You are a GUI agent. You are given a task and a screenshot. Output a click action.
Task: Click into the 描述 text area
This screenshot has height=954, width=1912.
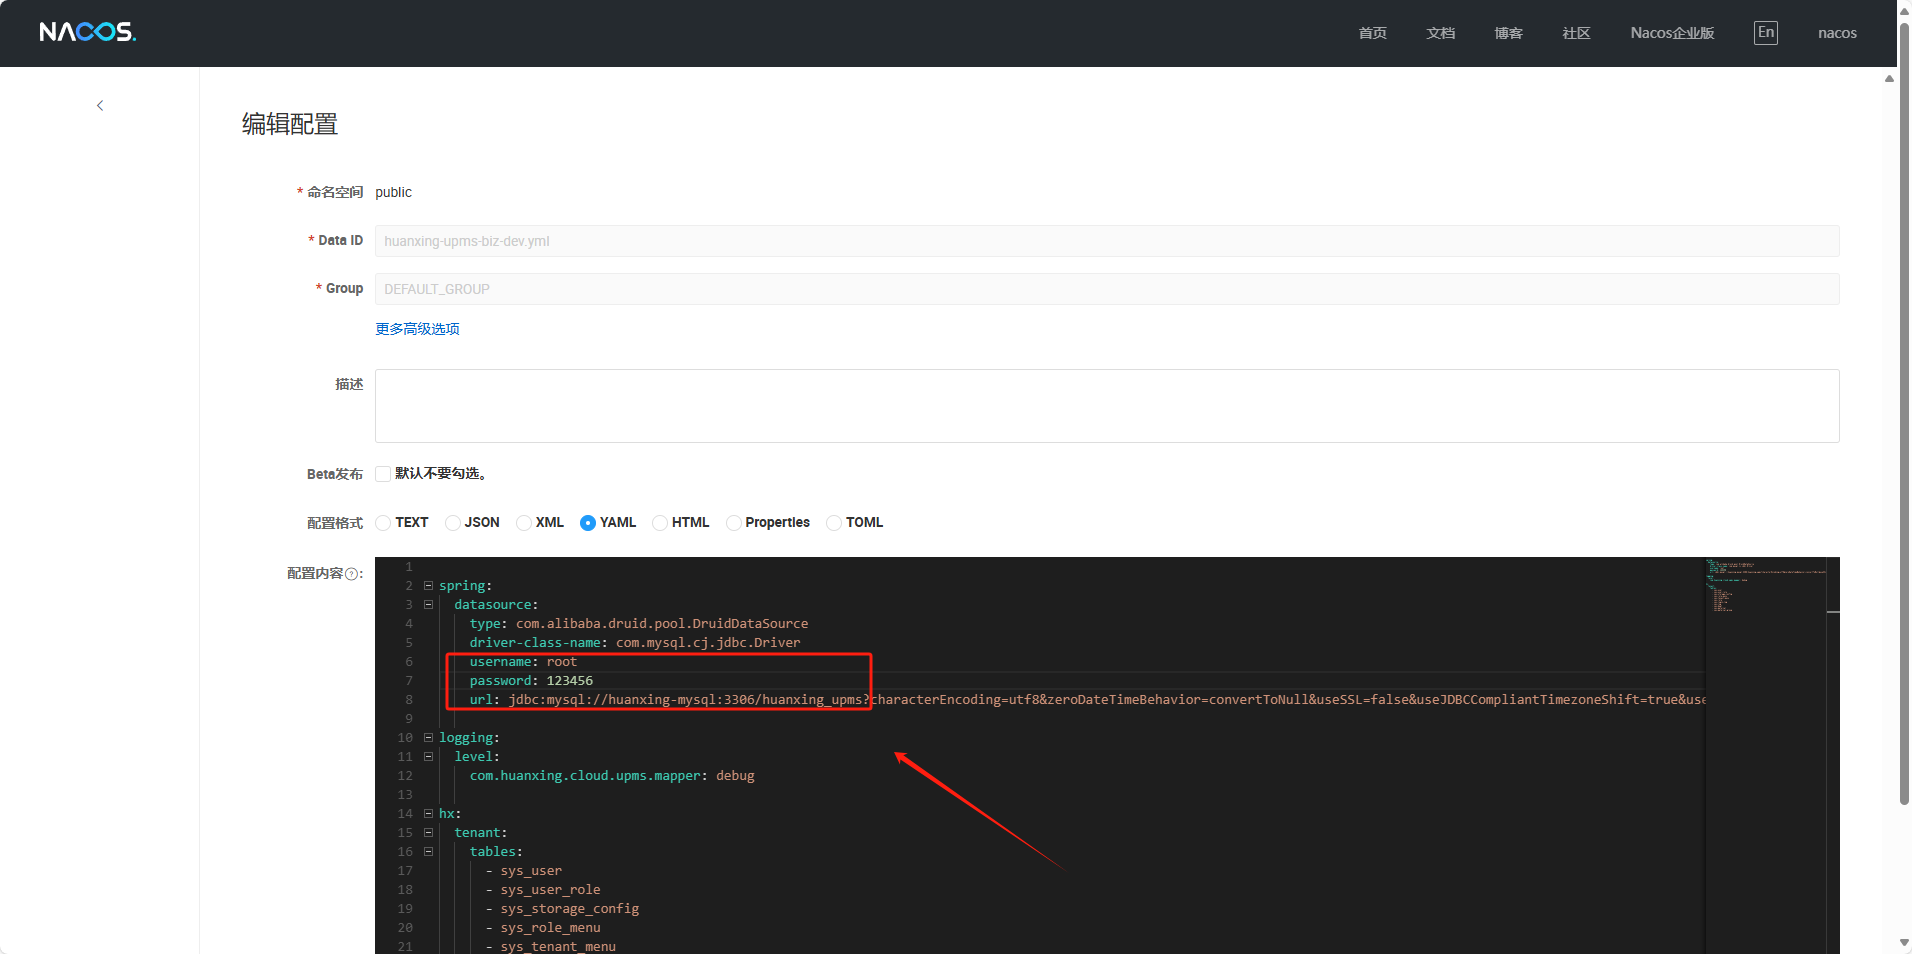coord(1106,406)
